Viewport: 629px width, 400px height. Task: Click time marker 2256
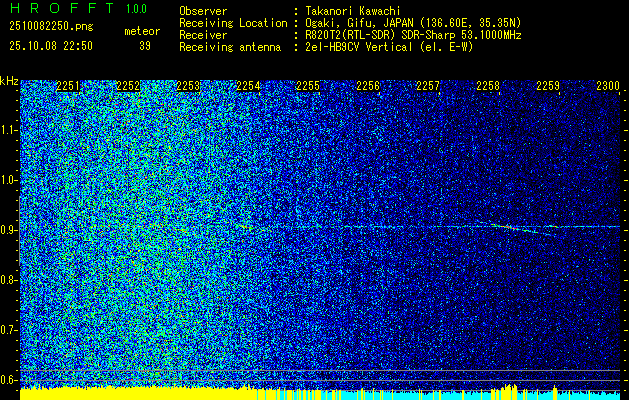pos(368,86)
